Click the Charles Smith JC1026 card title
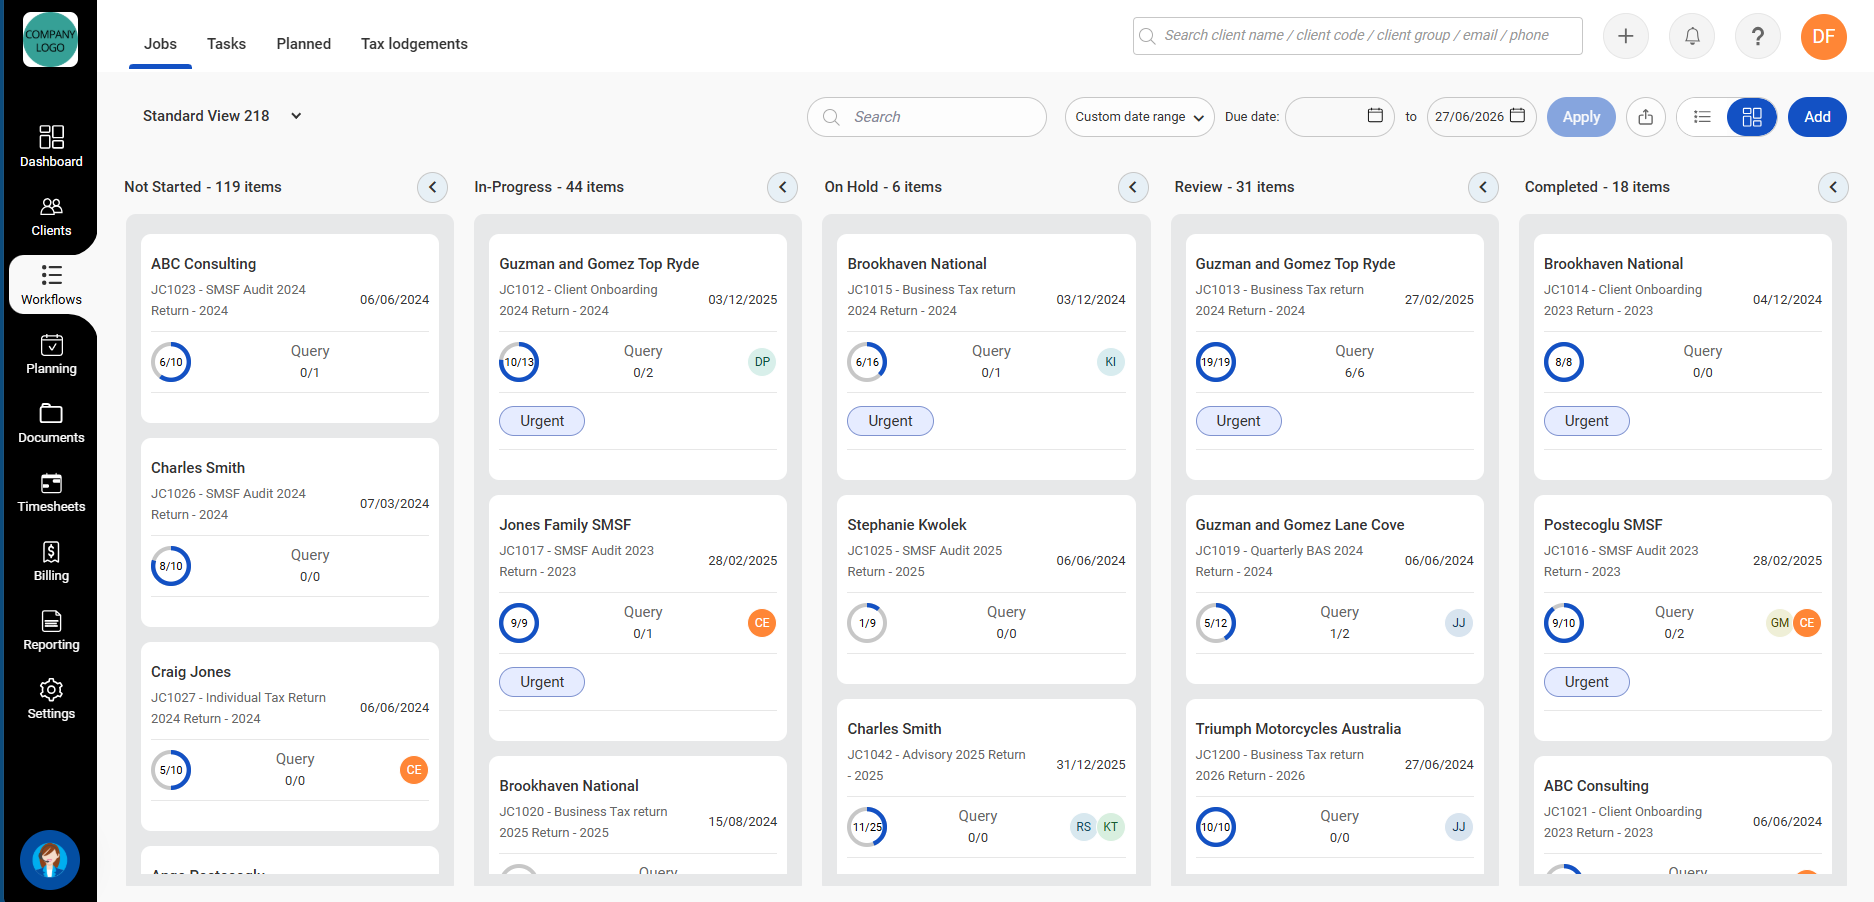The width and height of the screenshot is (1874, 902). [x=198, y=468]
